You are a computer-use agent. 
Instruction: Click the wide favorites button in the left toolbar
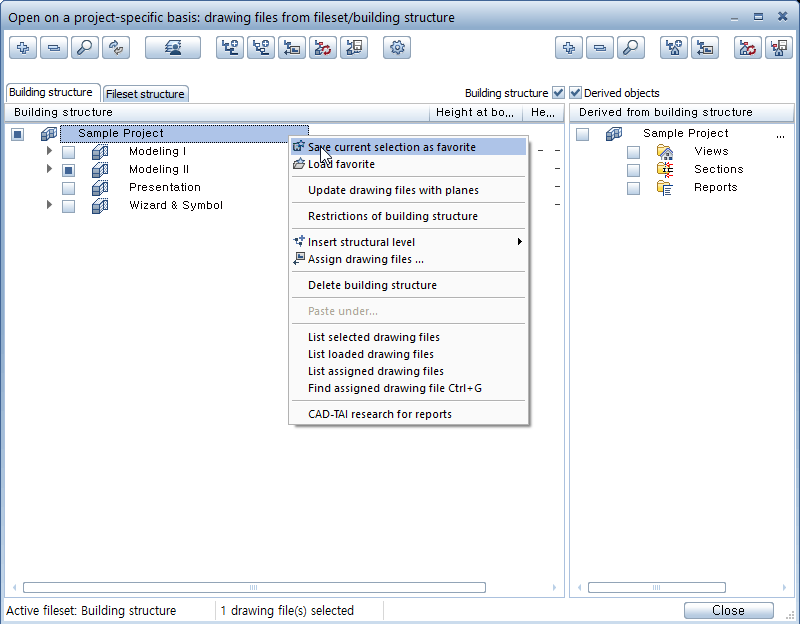[172, 47]
